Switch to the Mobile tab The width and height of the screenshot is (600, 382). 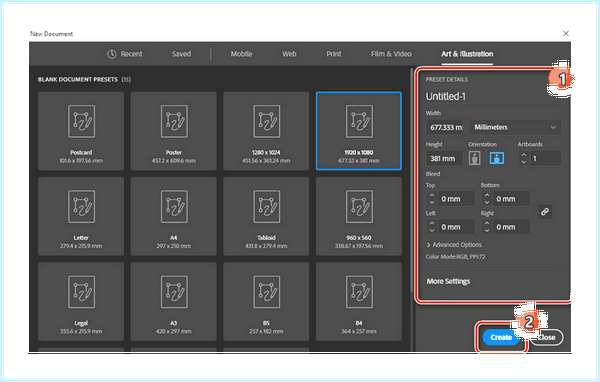(241, 54)
